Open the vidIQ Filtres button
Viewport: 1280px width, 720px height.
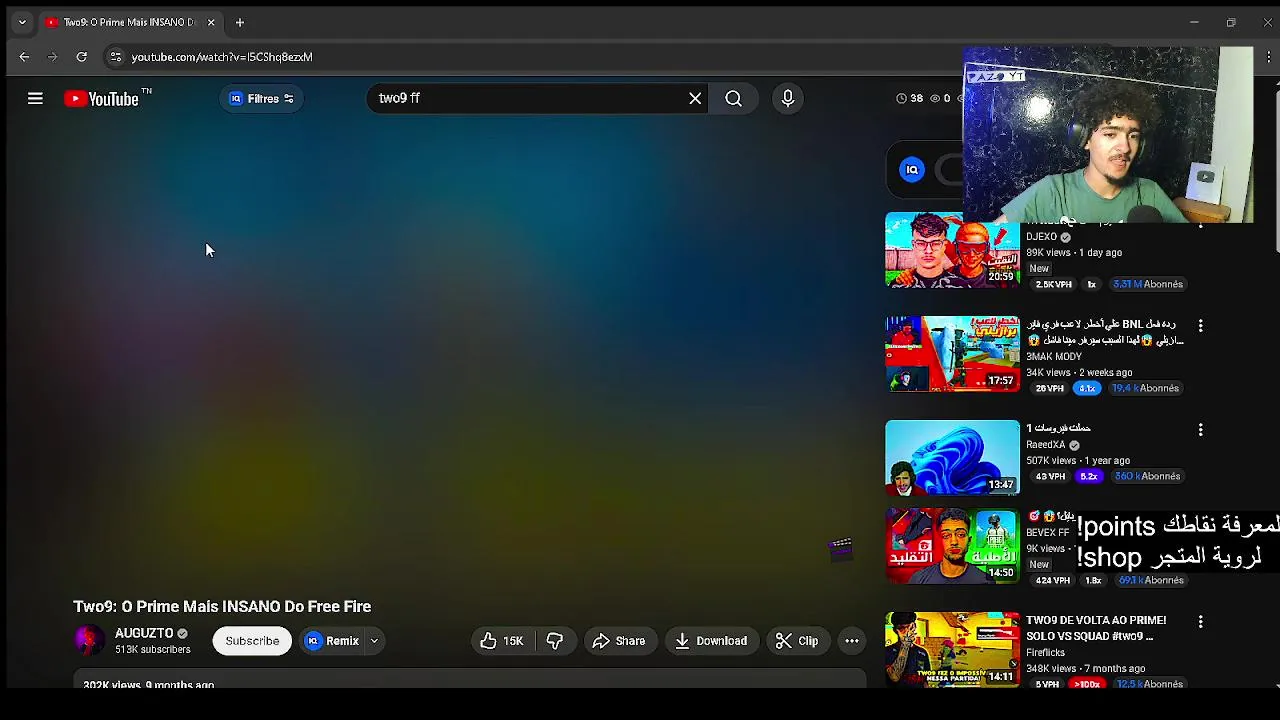[x=262, y=98]
